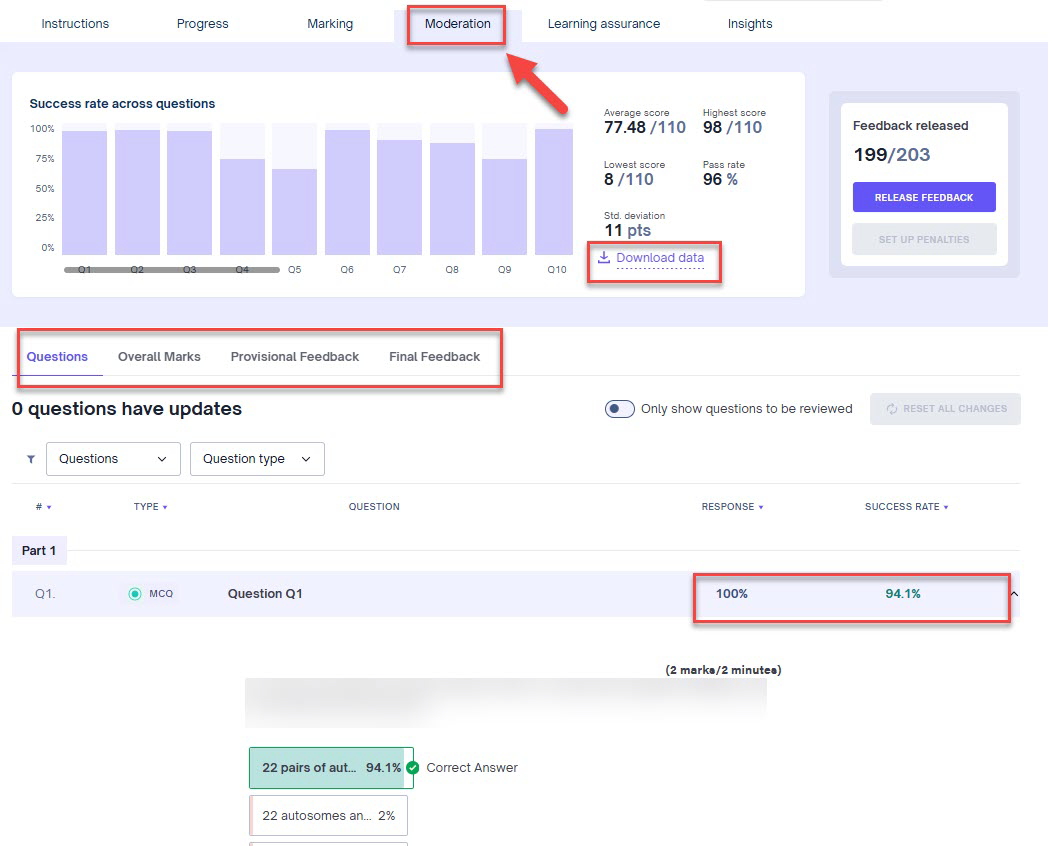This screenshot has width=1048, height=846.
Task: Sort by the RESPONSE column header
Action: 732,507
